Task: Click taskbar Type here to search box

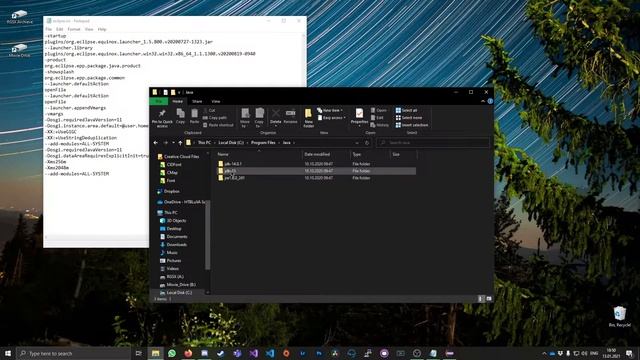Action: tap(73, 353)
